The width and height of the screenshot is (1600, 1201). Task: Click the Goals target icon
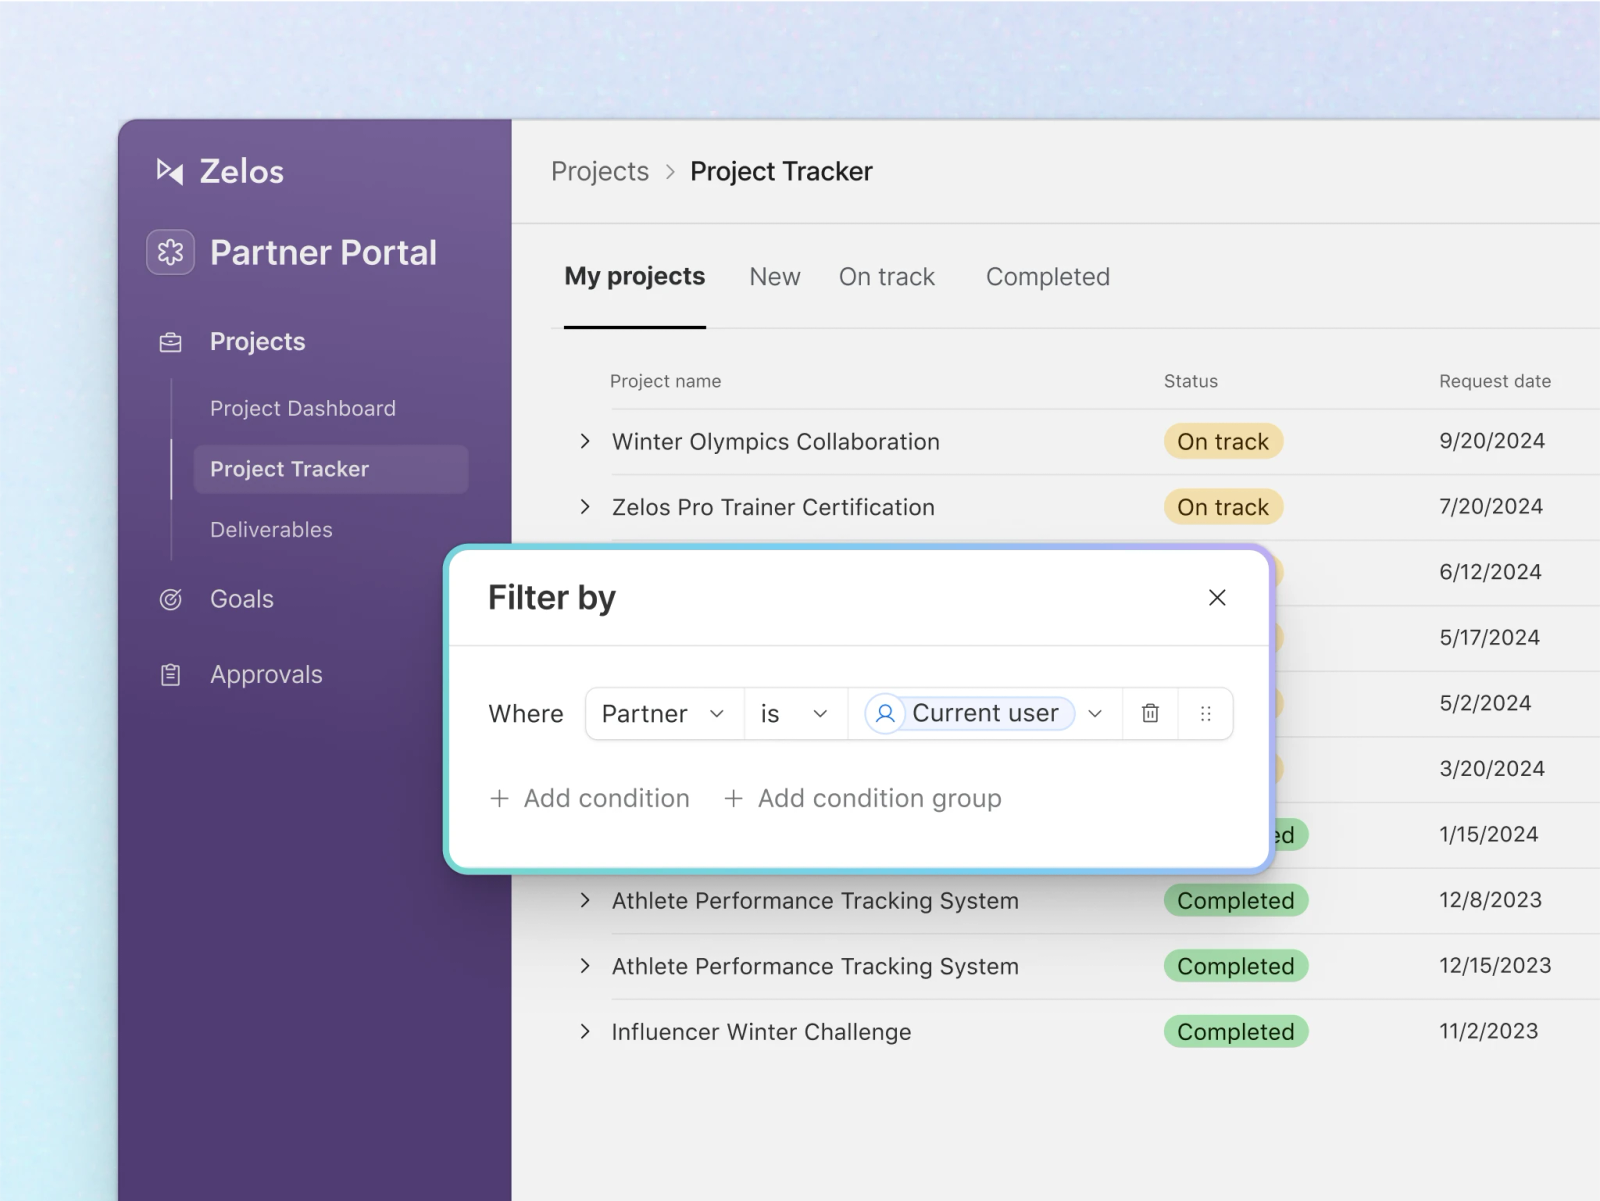tap(171, 599)
